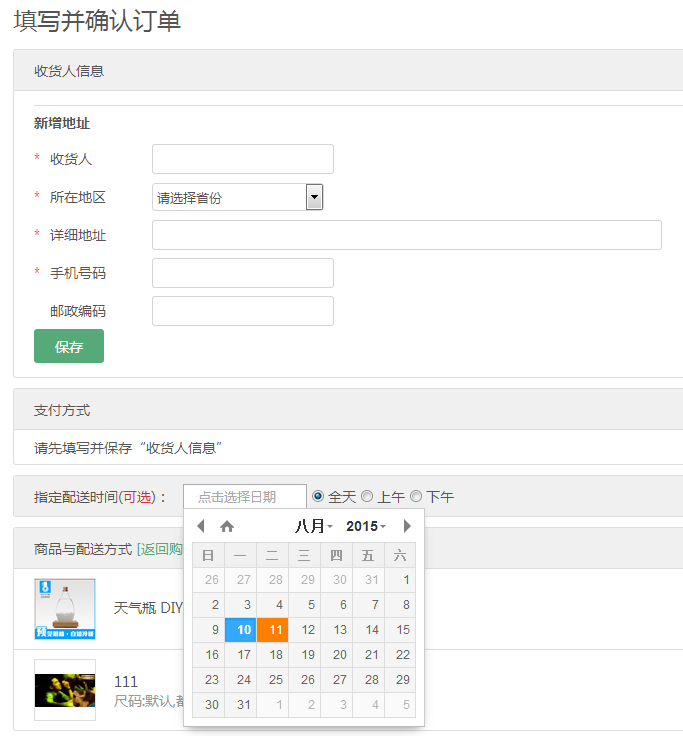Screen dimensions: 683x736
Task: Click the calendar home (today) icon
Action: click(227, 526)
